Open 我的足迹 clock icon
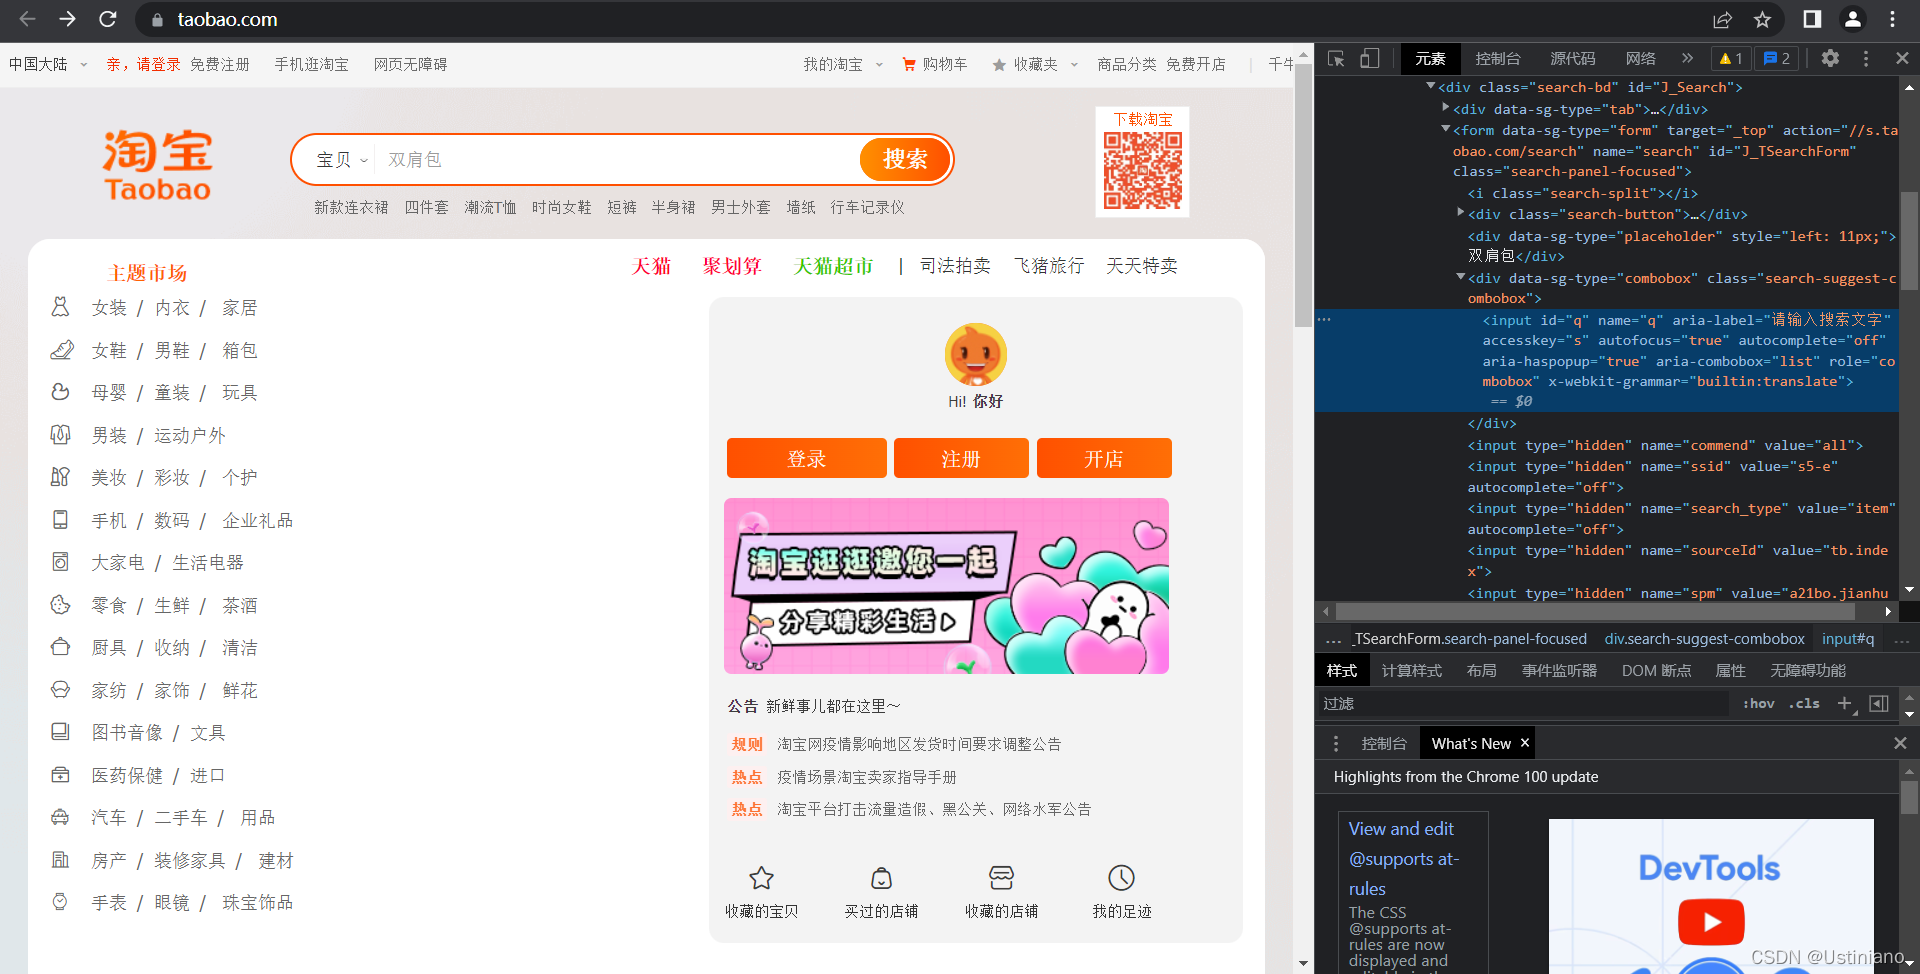 (x=1122, y=878)
